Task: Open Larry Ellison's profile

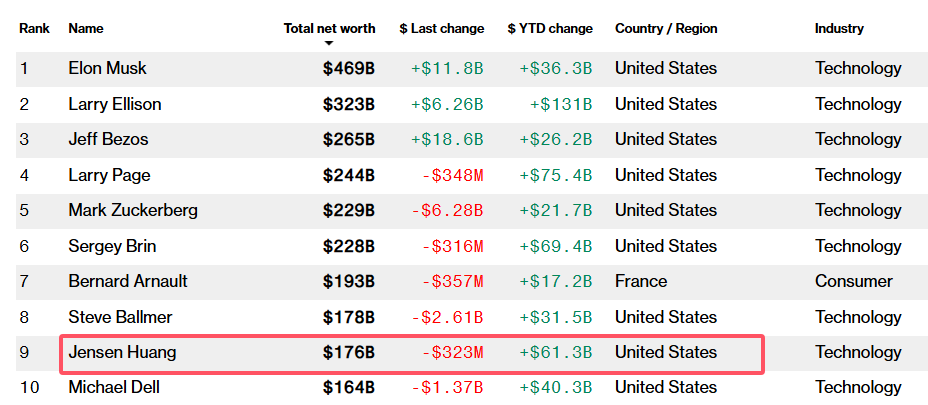Action: [x=114, y=104]
